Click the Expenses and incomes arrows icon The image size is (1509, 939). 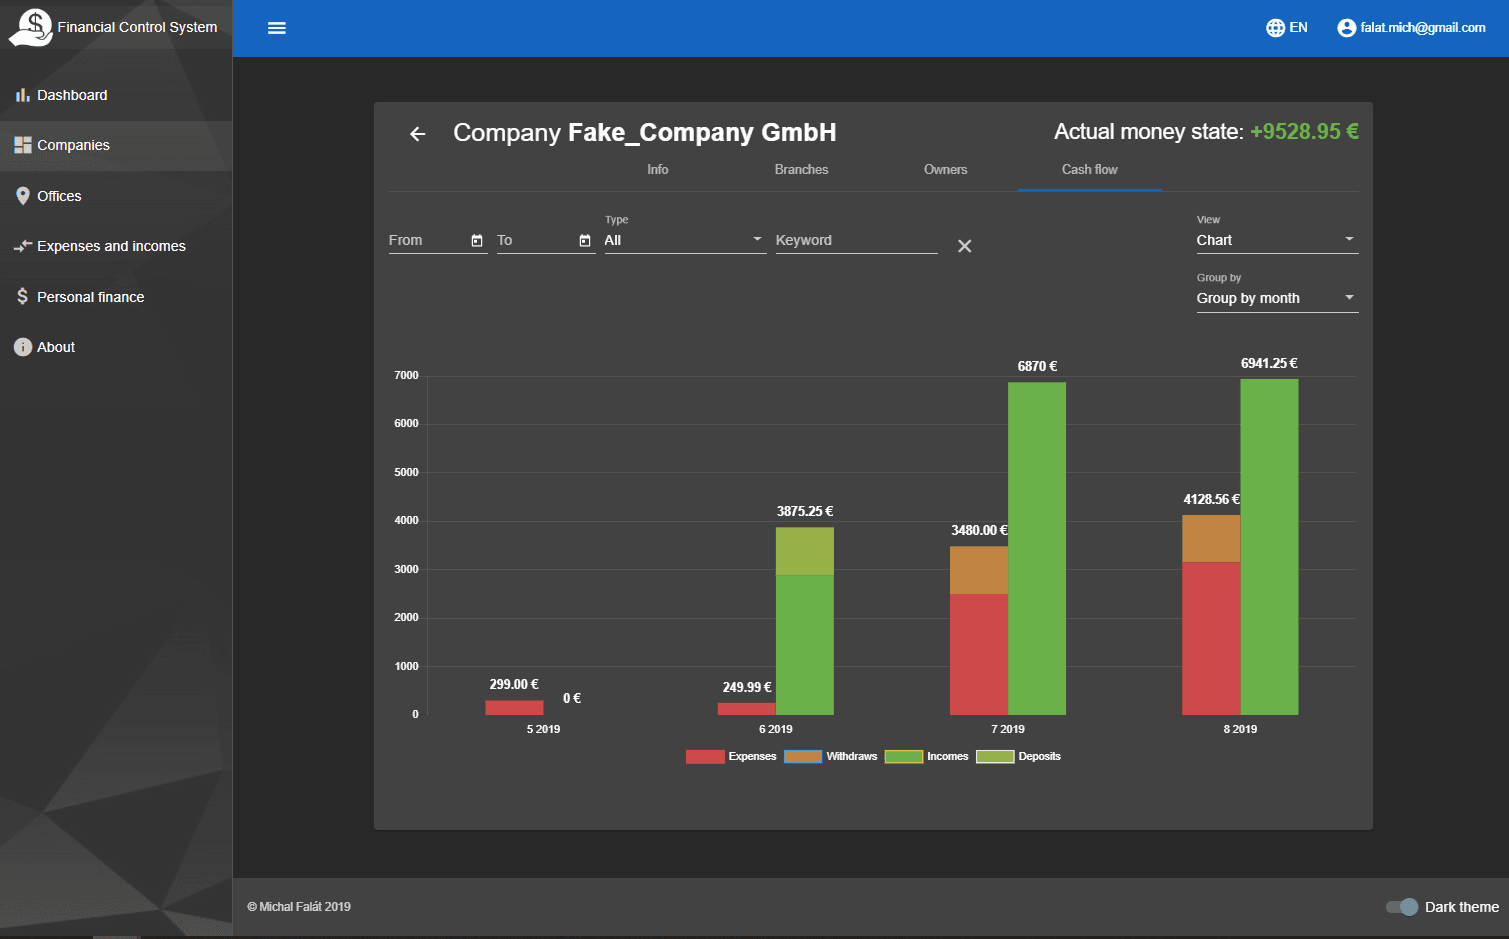[23, 246]
